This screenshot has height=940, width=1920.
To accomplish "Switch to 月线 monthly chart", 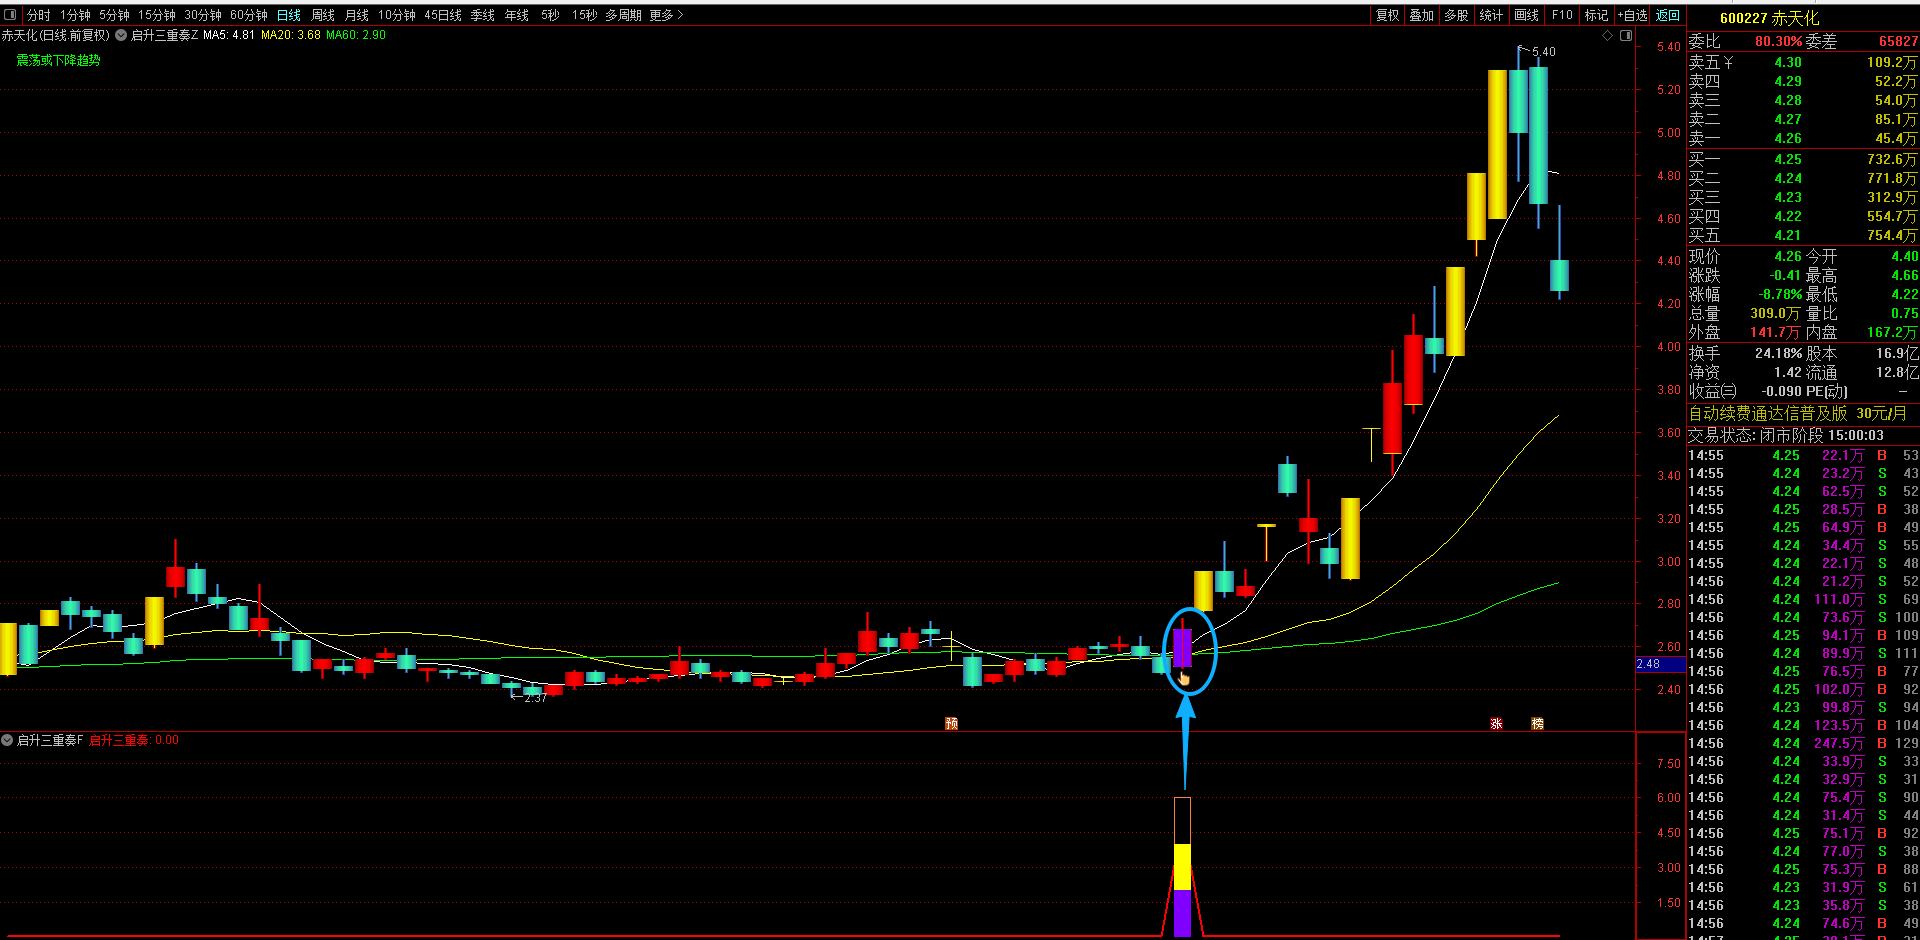I will (357, 15).
